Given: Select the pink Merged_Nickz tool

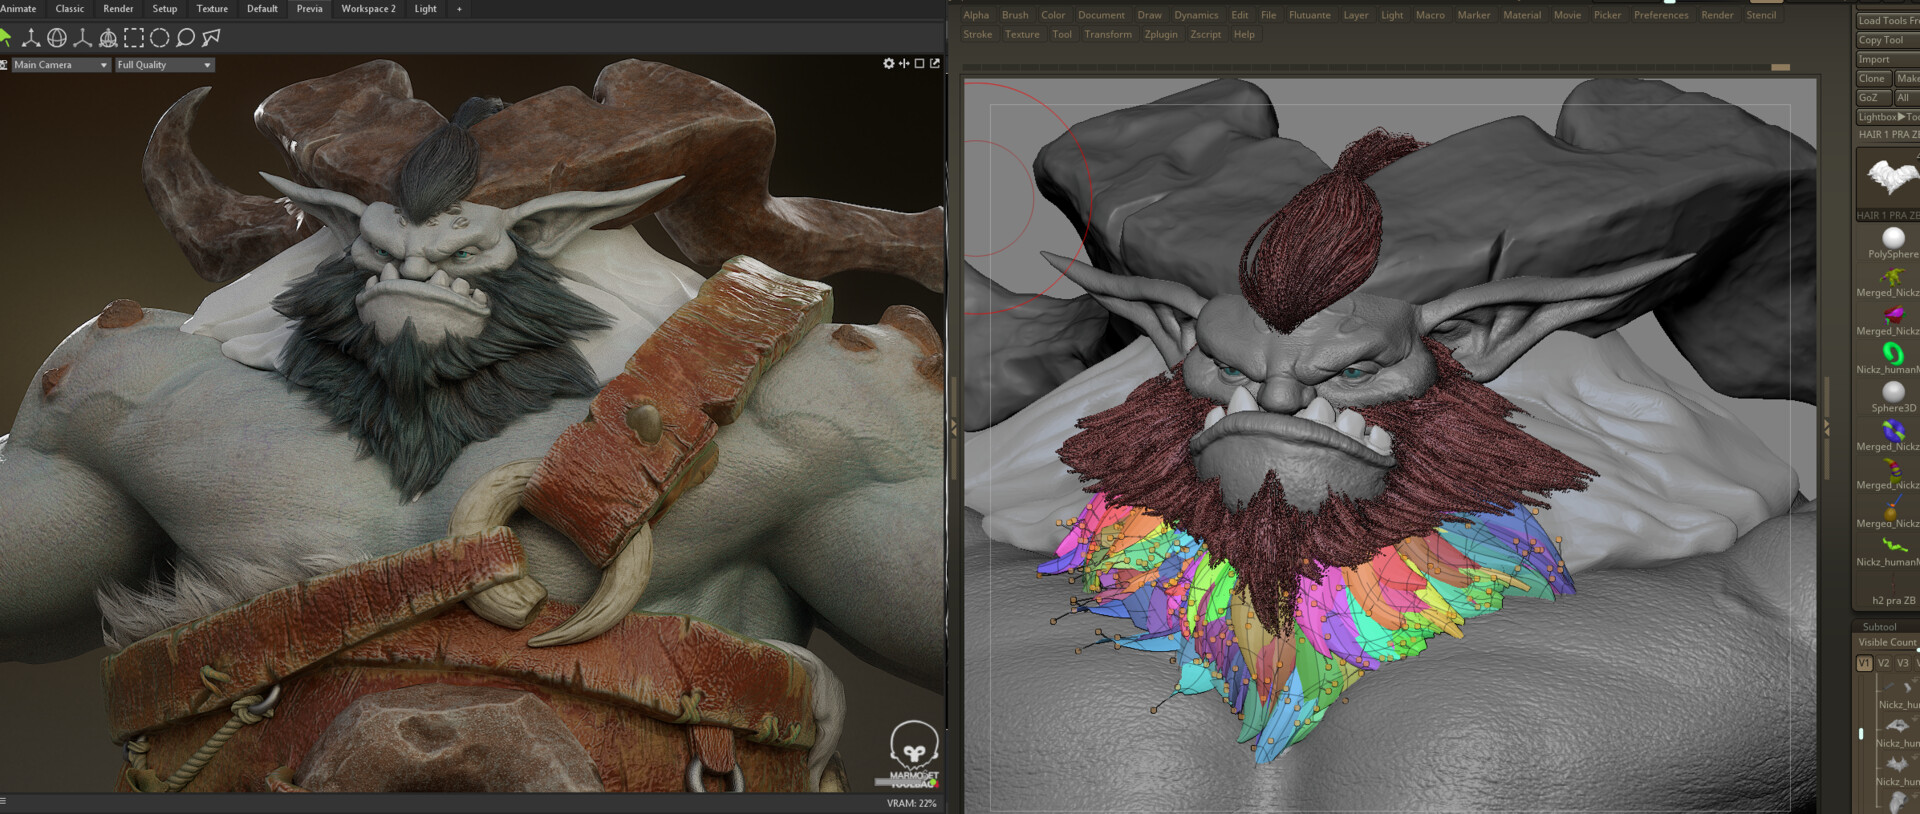Looking at the screenshot, I should coord(1893,319).
